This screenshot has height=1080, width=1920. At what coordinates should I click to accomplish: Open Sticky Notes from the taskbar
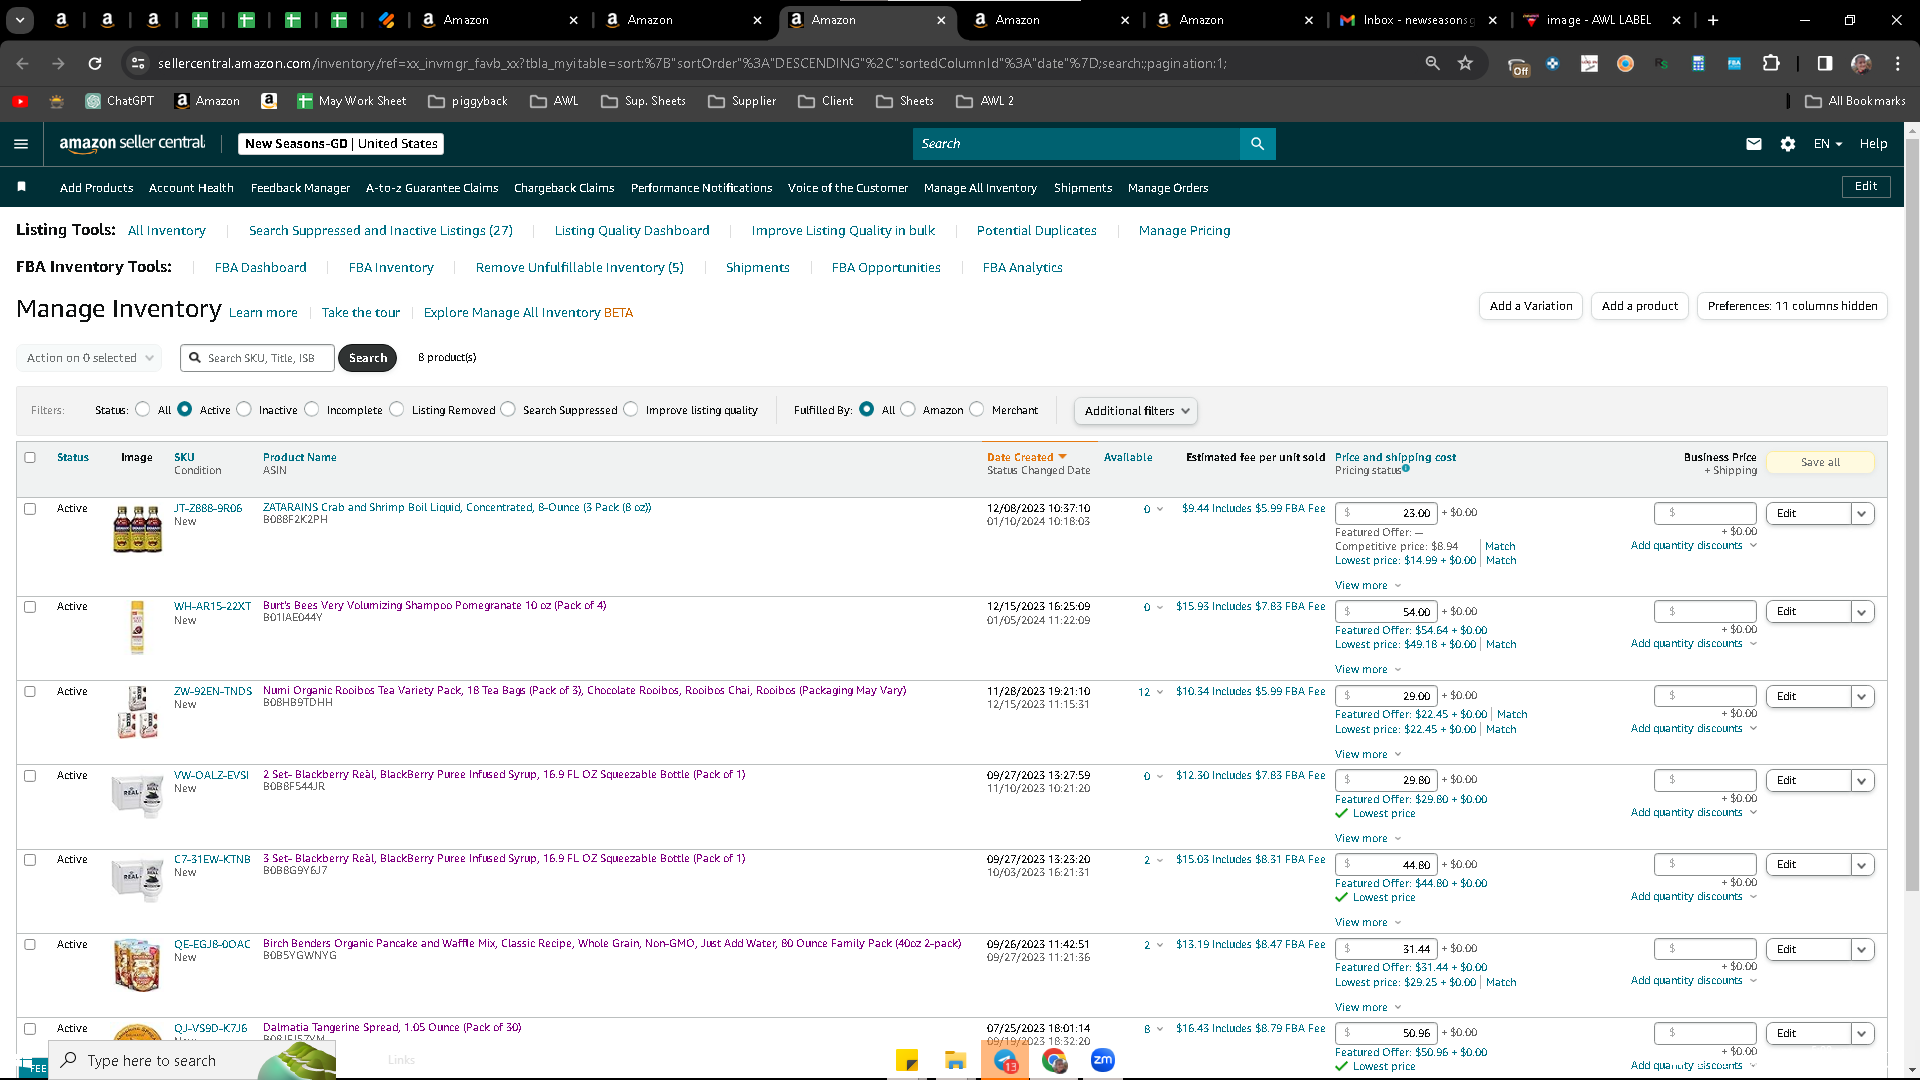coord(907,1060)
